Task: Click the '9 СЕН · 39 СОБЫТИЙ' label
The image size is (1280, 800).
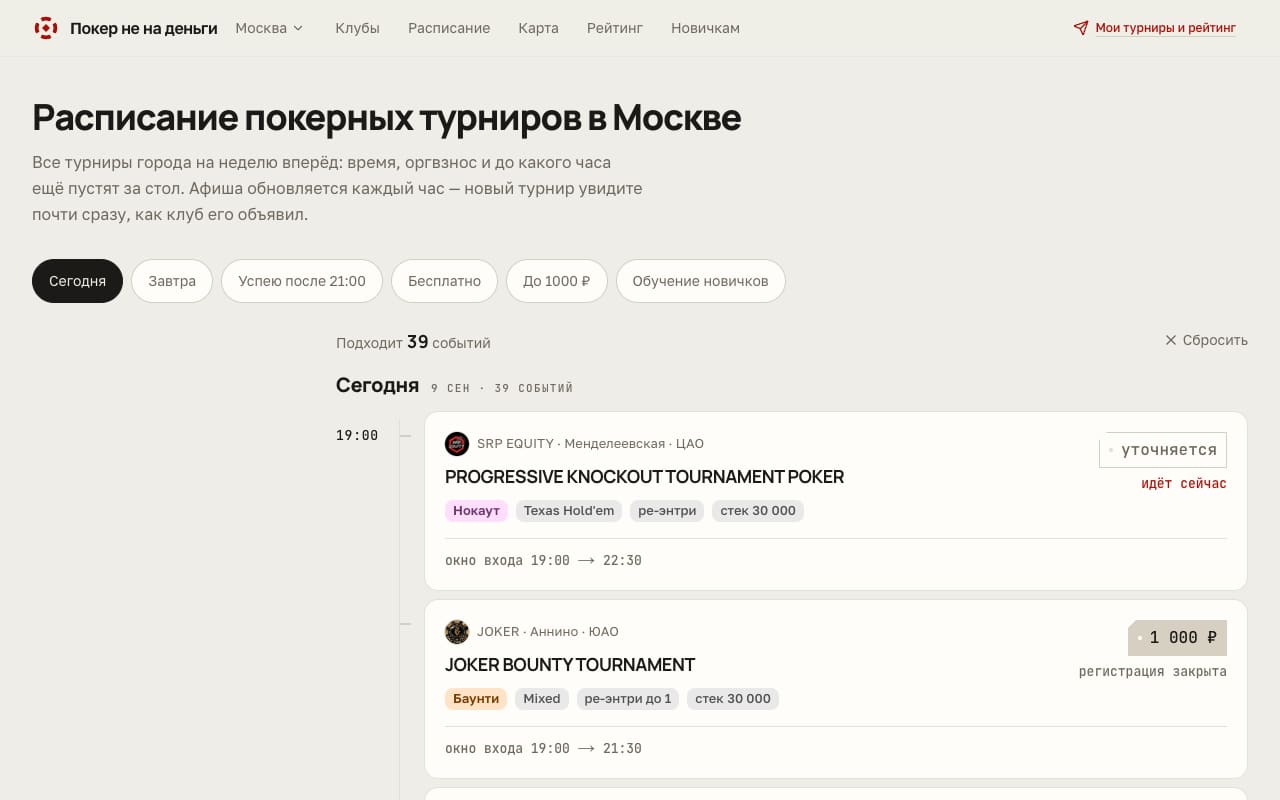Action: (x=502, y=388)
